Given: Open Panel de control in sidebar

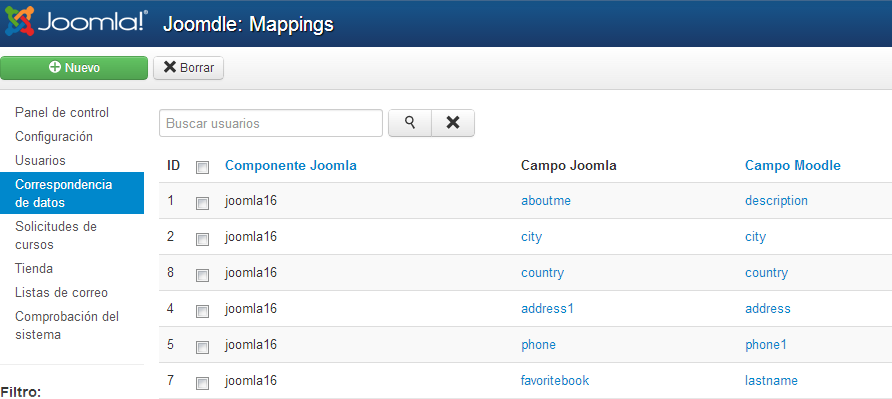Looking at the screenshot, I should (62, 112).
